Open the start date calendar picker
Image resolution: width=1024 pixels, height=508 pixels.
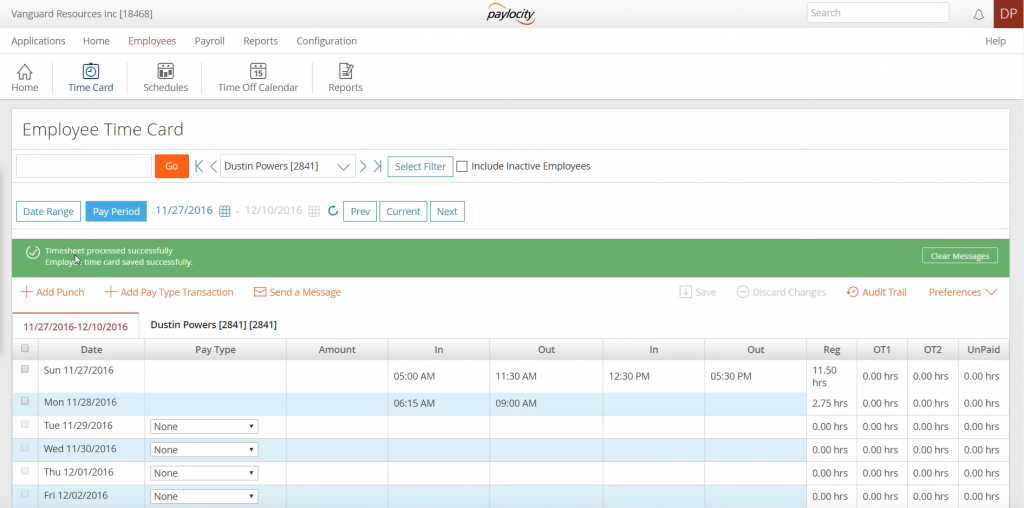[225, 211]
